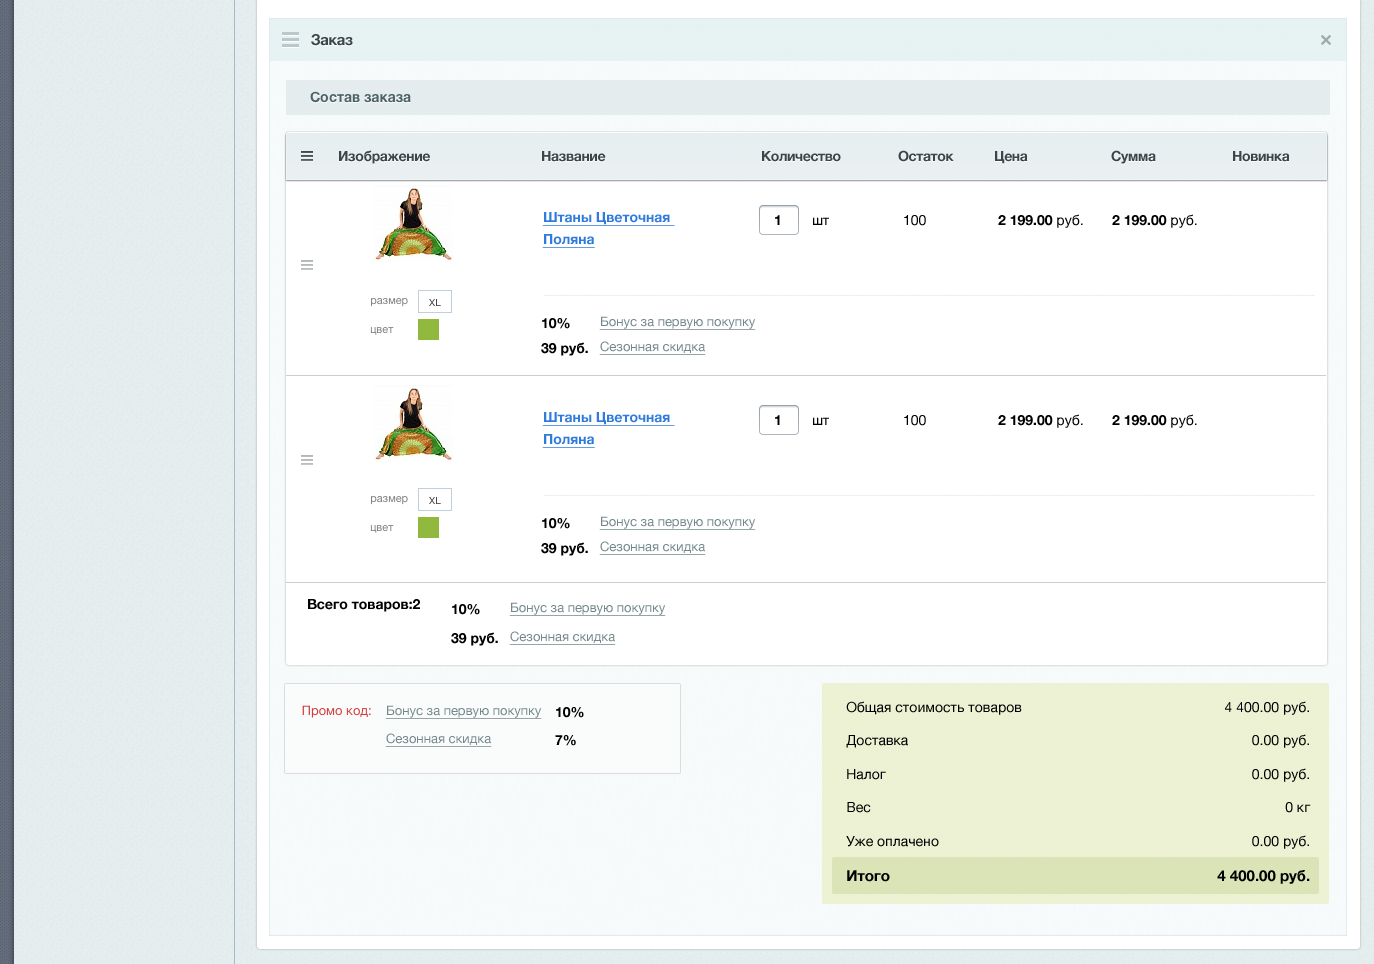Open Сезонная скидка link under first product
1374x964 pixels.
pyautogui.click(x=652, y=347)
